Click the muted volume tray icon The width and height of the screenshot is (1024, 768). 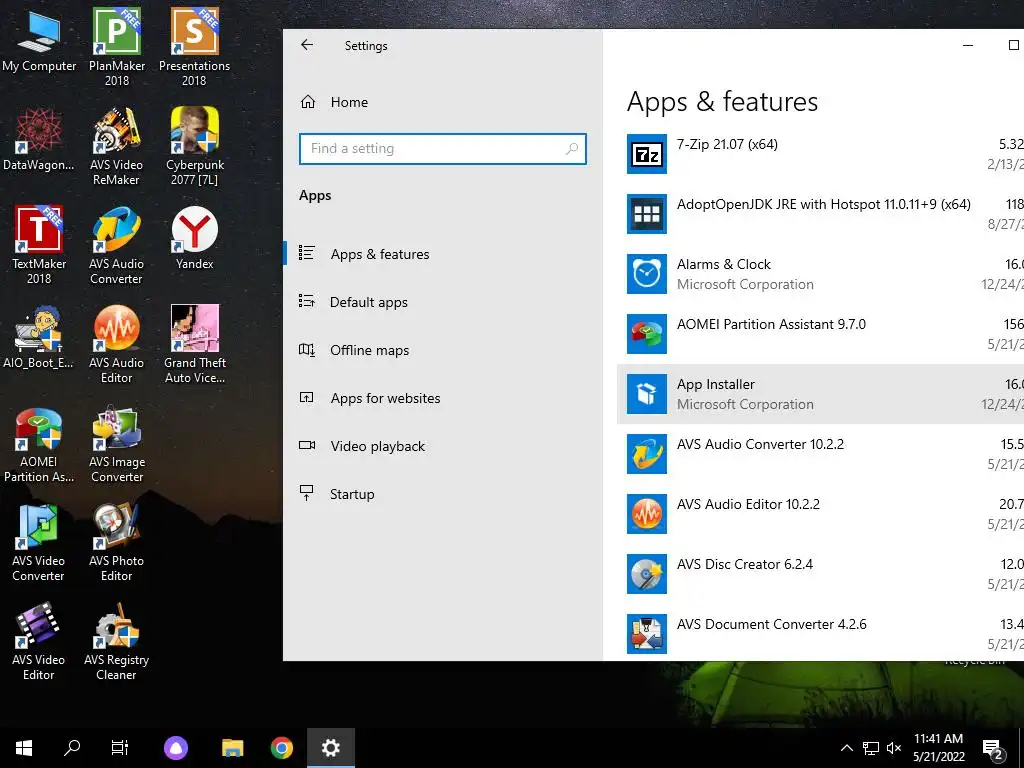point(894,748)
